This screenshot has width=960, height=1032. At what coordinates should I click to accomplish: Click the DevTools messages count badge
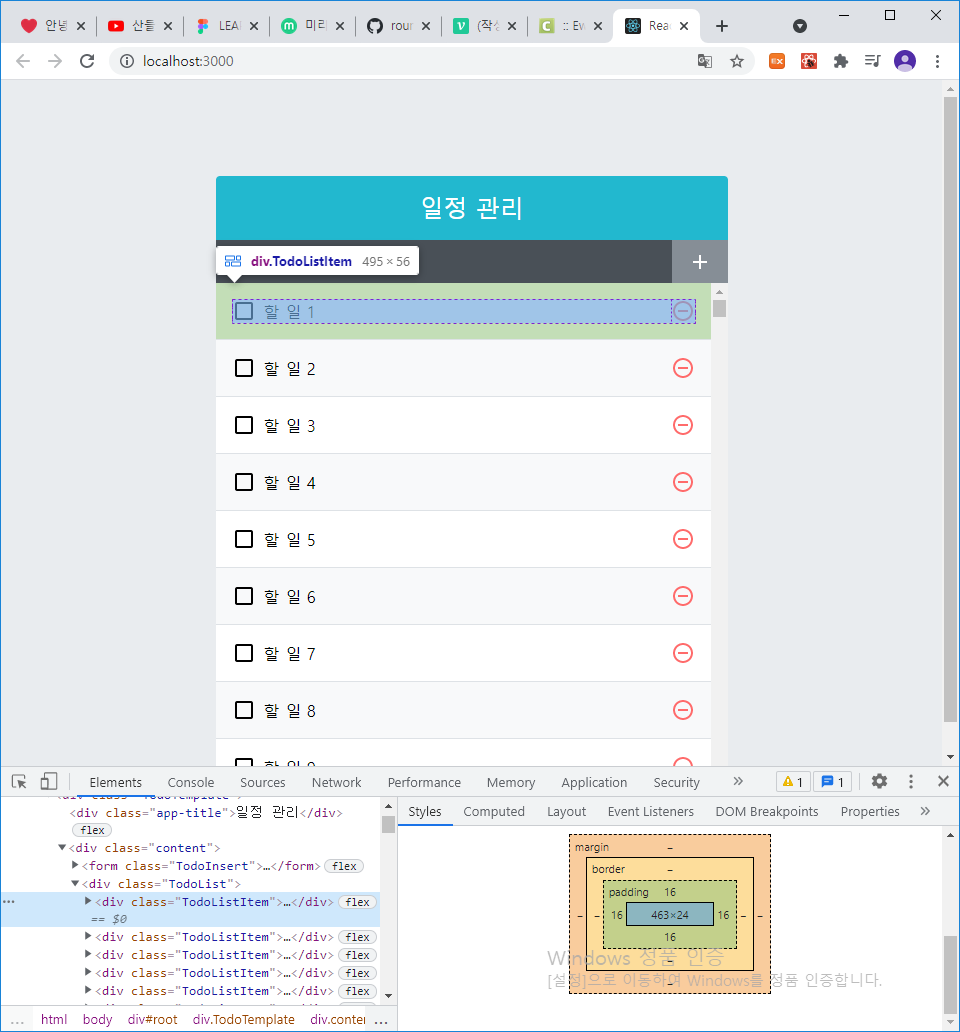(x=833, y=782)
